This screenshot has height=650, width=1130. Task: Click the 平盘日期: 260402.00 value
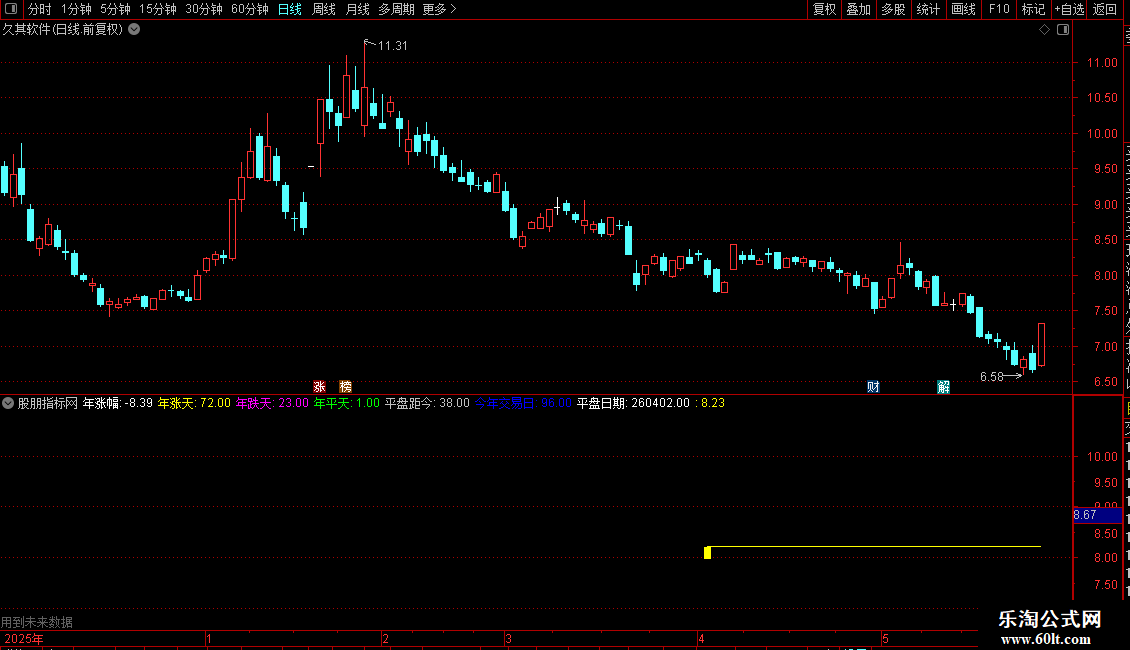[633, 404]
